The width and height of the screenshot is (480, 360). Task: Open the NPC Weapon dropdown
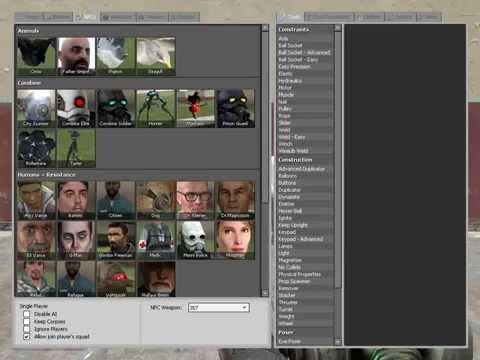pos(219,308)
